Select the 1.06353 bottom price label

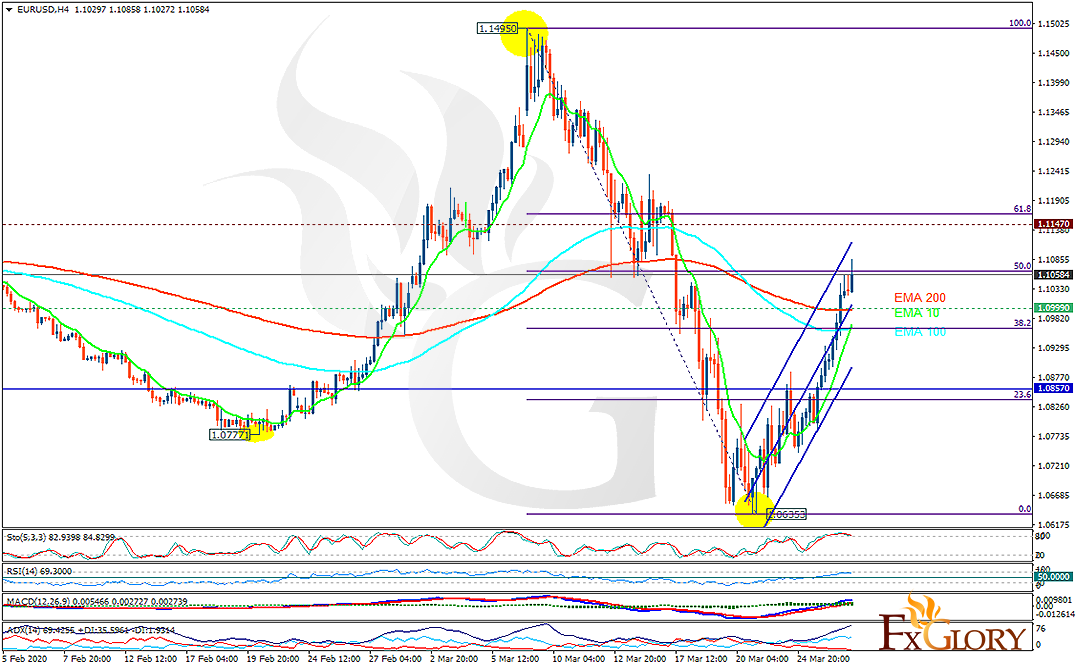coord(786,514)
